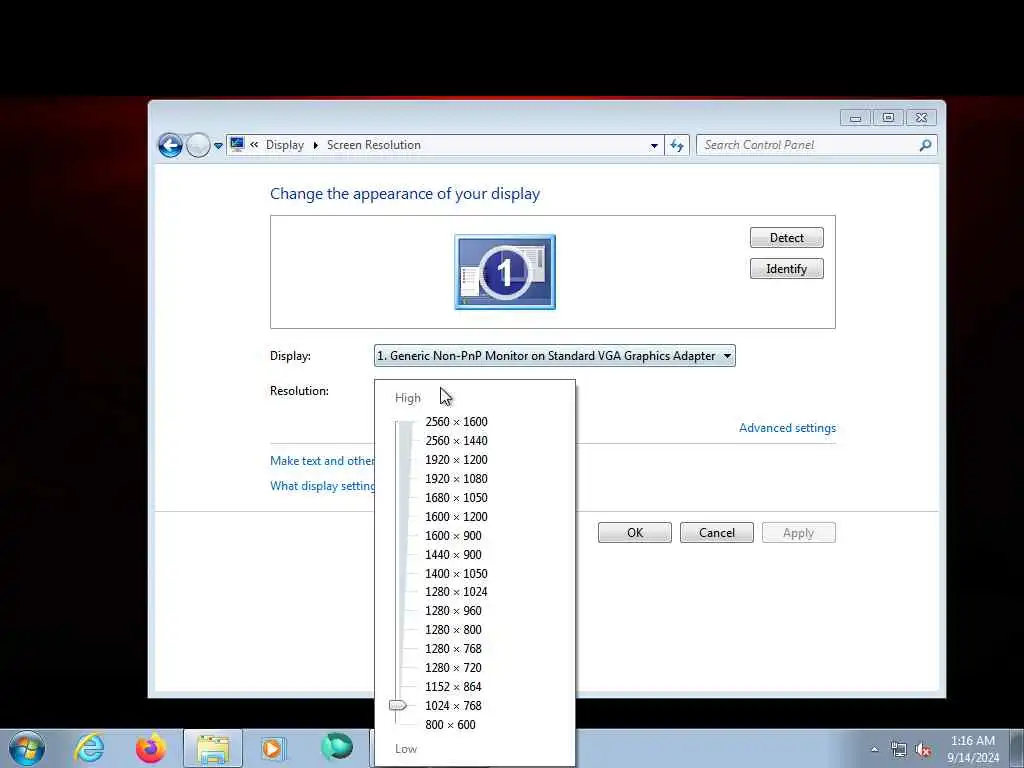Viewport: 1024px width, 768px height.
Task: Click the 1280 × 768 resolution label
Action: coord(453,648)
